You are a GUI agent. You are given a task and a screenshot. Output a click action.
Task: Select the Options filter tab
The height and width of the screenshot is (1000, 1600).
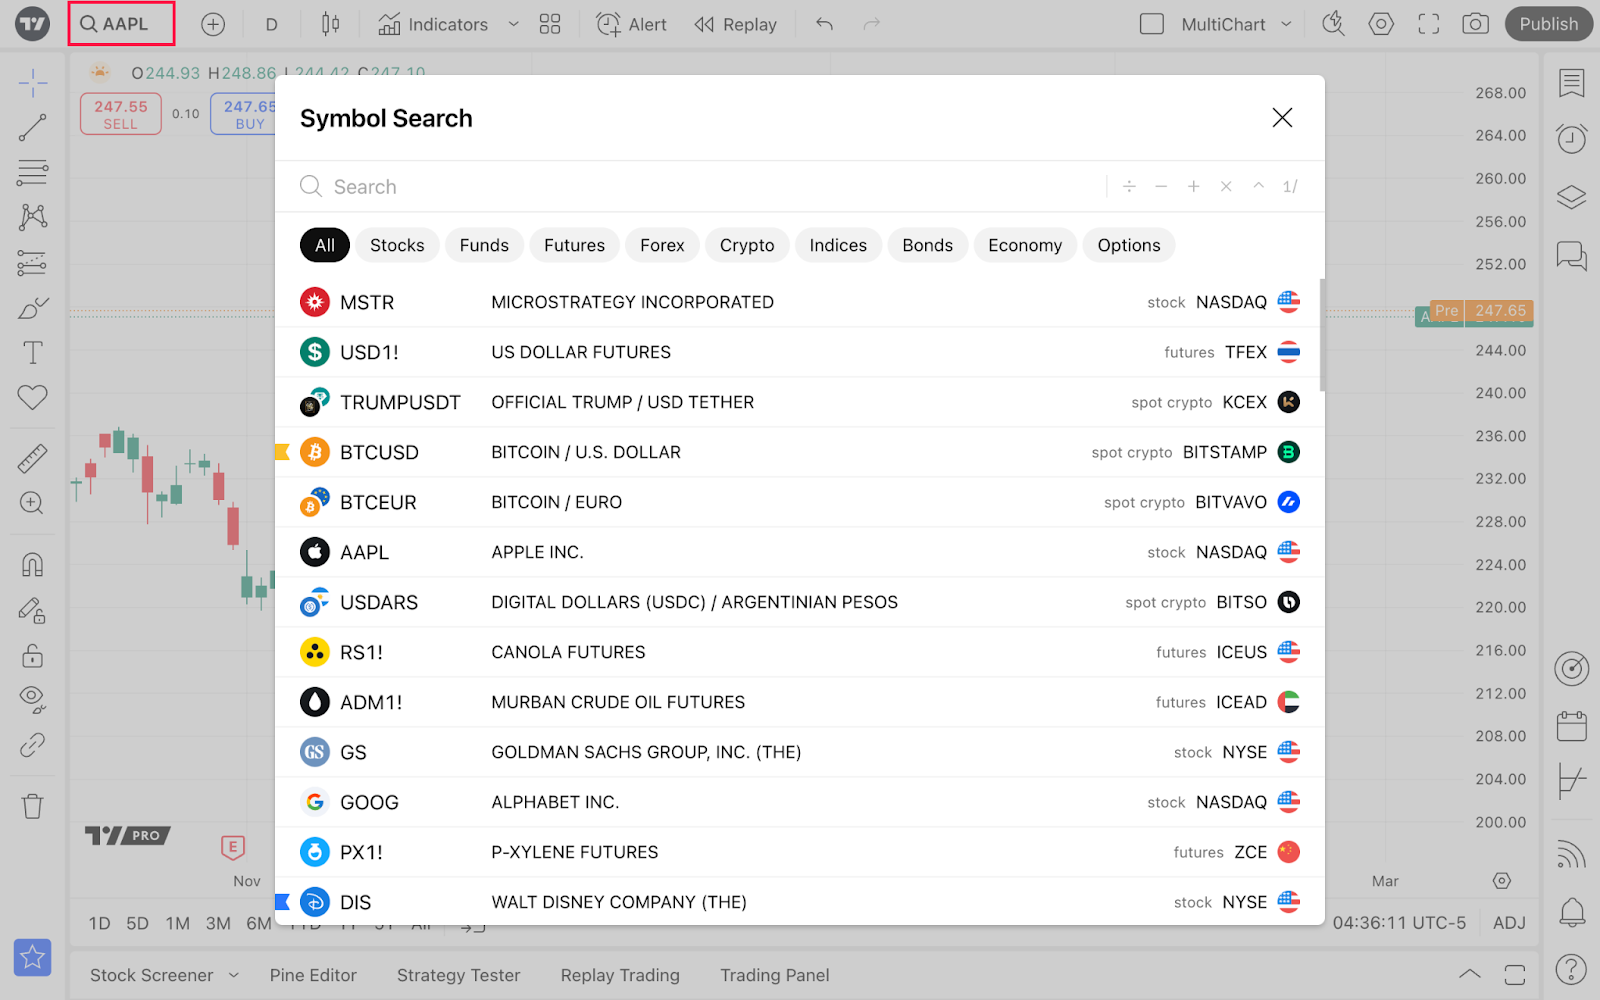coord(1129,245)
